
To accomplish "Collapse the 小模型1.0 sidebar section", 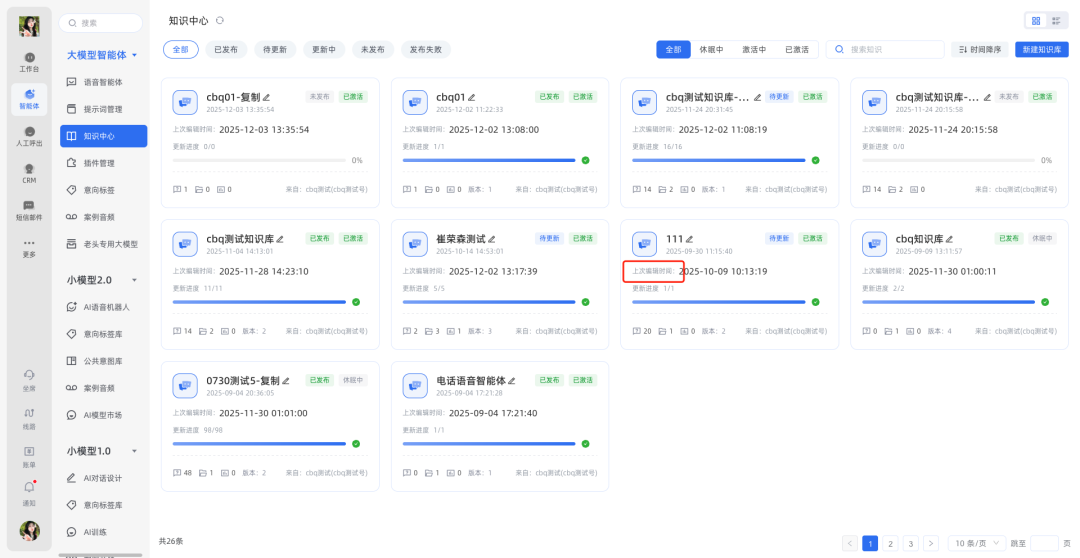I will (x=135, y=451).
